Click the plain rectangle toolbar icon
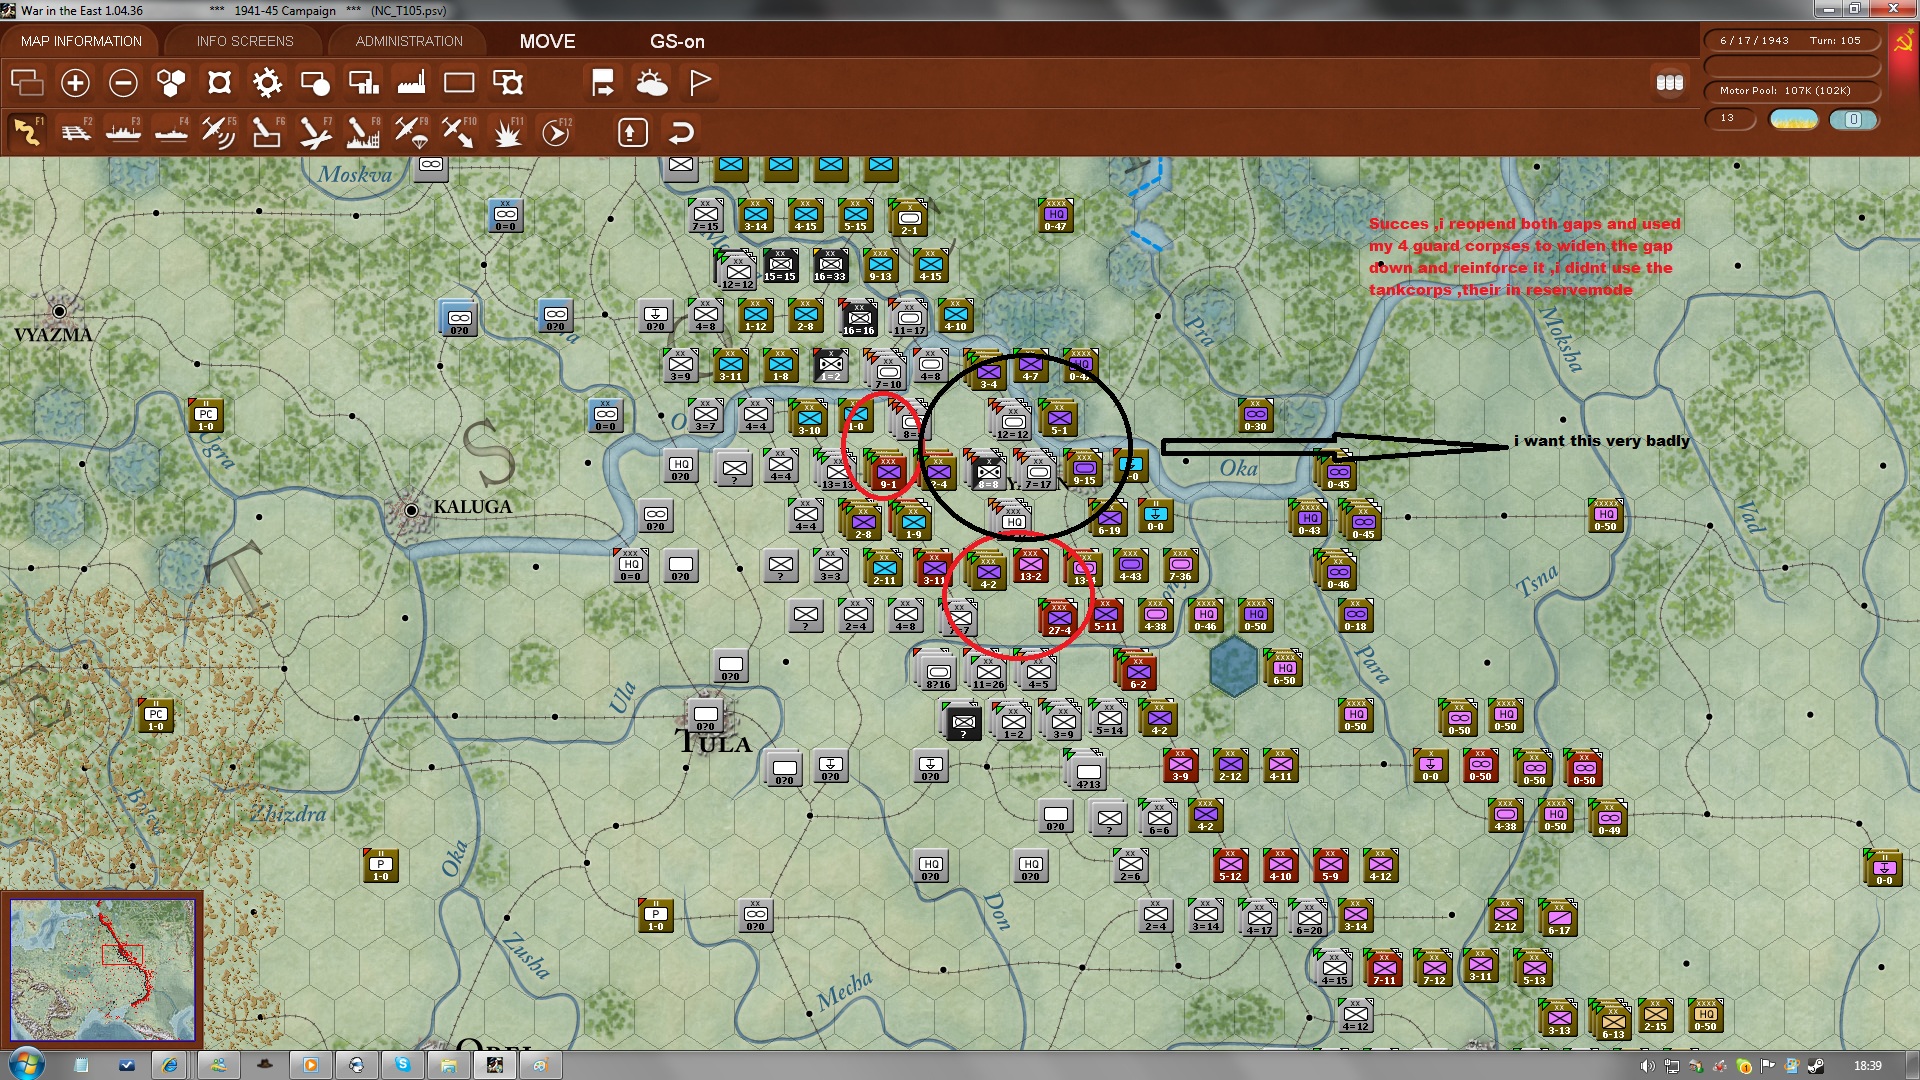The width and height of the screenshot is (1920, 1080). click(459, 82)
